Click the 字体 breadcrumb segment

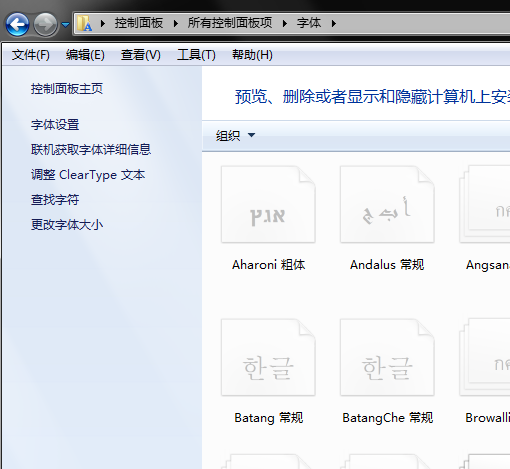click(309, 23)
